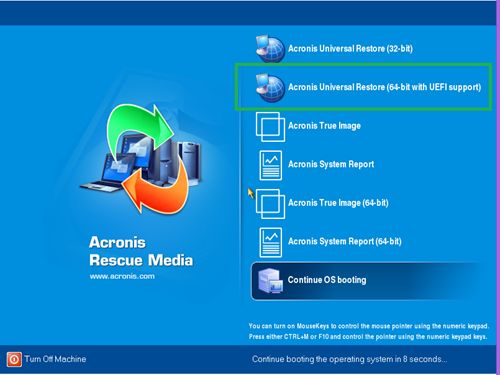Viewport: 500px width, 375px height.
Task: Click the MouseKeys hint text 'You can turn on MouseKeys'
Action: click(369, 326)
